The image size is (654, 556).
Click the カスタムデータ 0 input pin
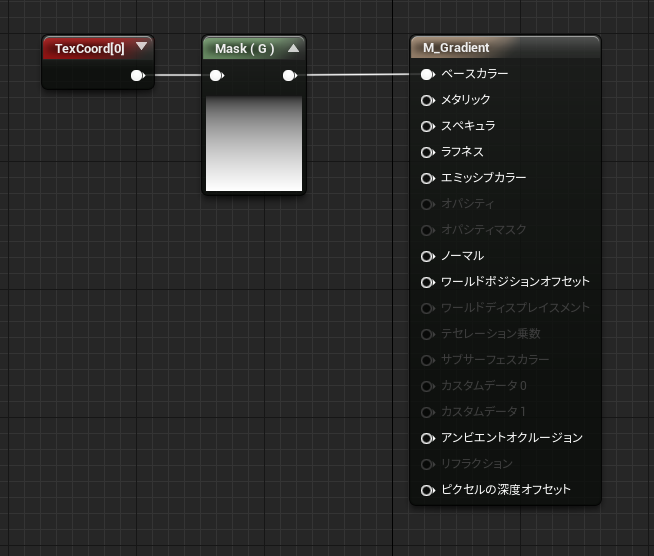click(x=428, y=386)
